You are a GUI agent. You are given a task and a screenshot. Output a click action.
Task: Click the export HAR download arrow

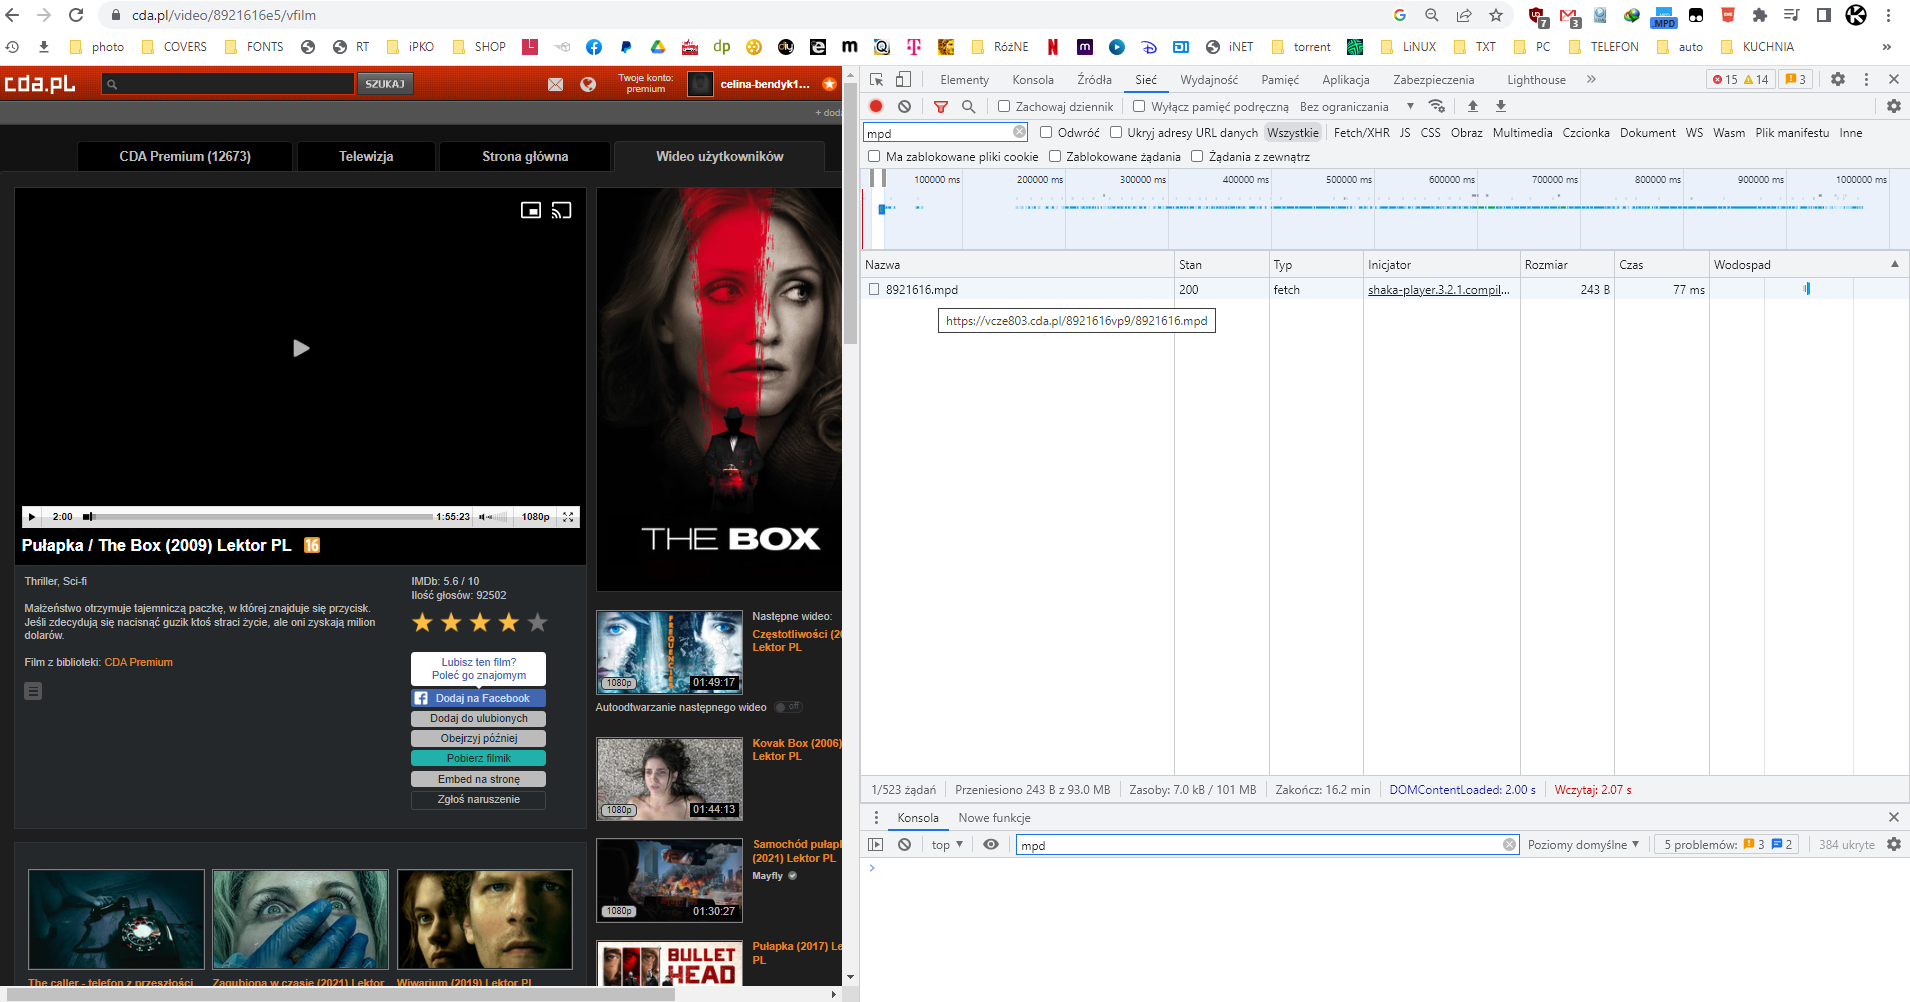(1501, 106)
